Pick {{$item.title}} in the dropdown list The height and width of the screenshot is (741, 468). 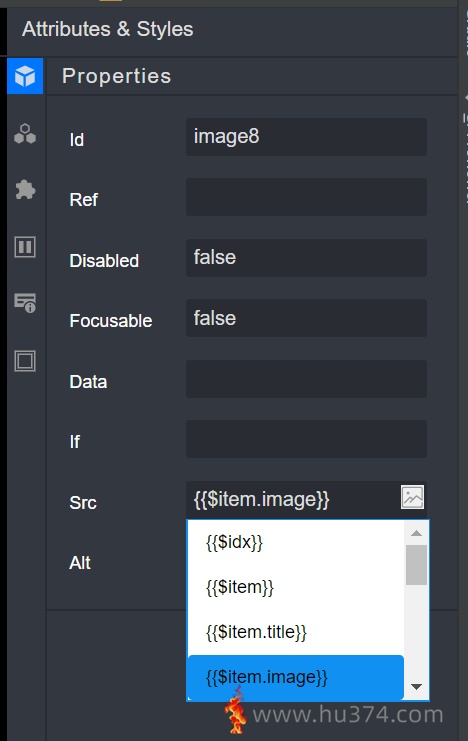pos(296,632)
